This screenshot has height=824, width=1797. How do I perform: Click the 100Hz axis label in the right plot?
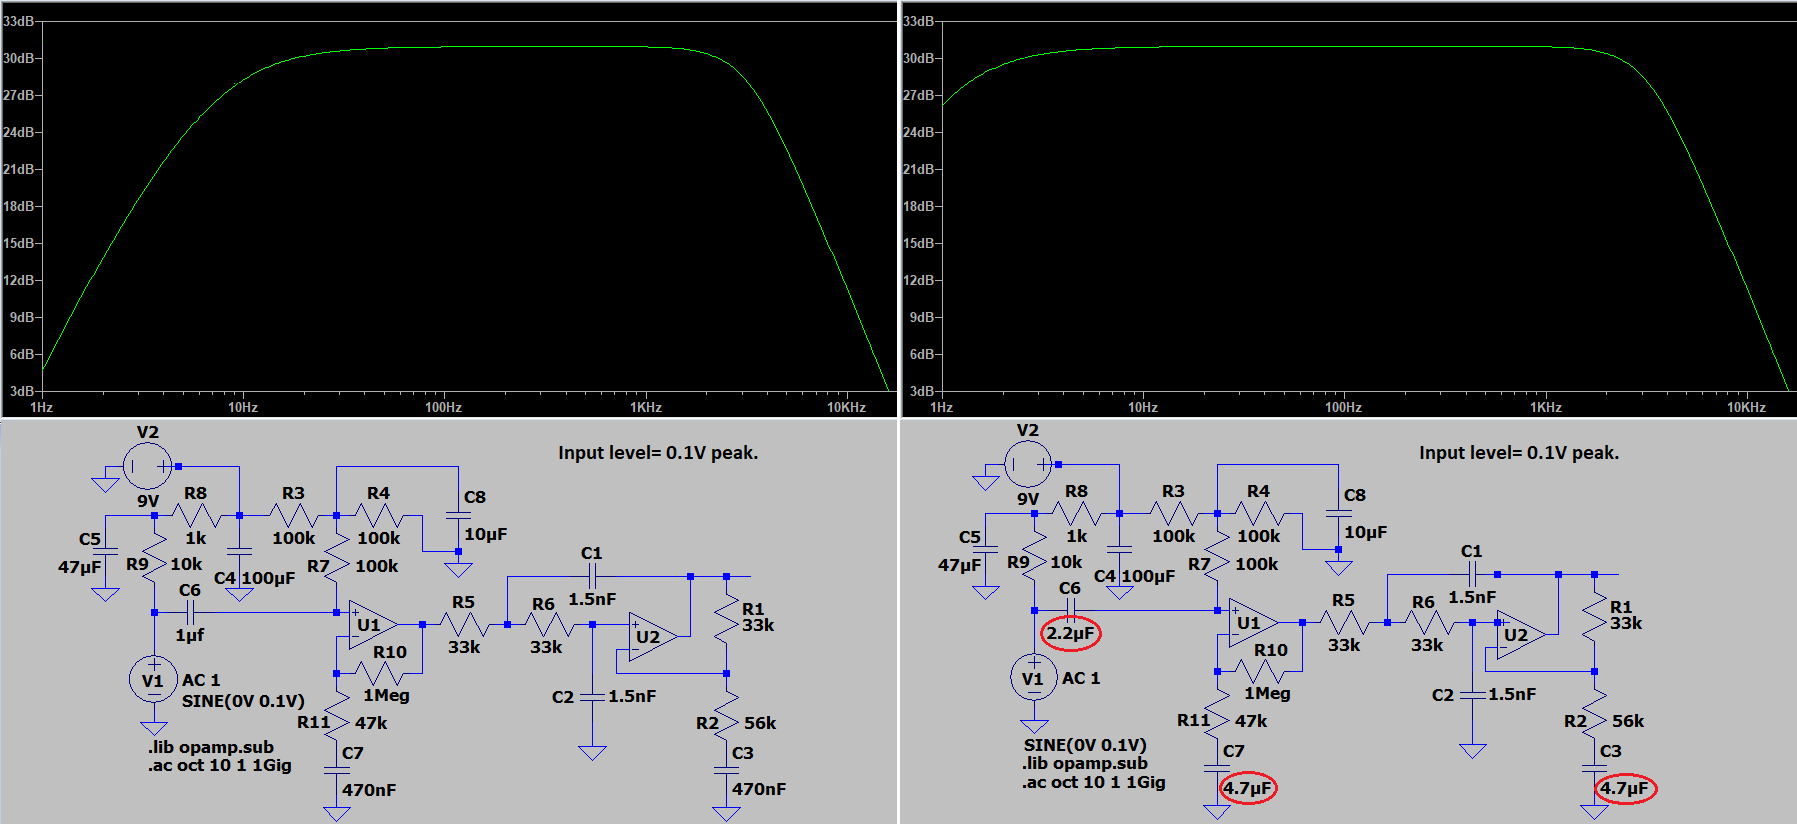[1343, 408]
